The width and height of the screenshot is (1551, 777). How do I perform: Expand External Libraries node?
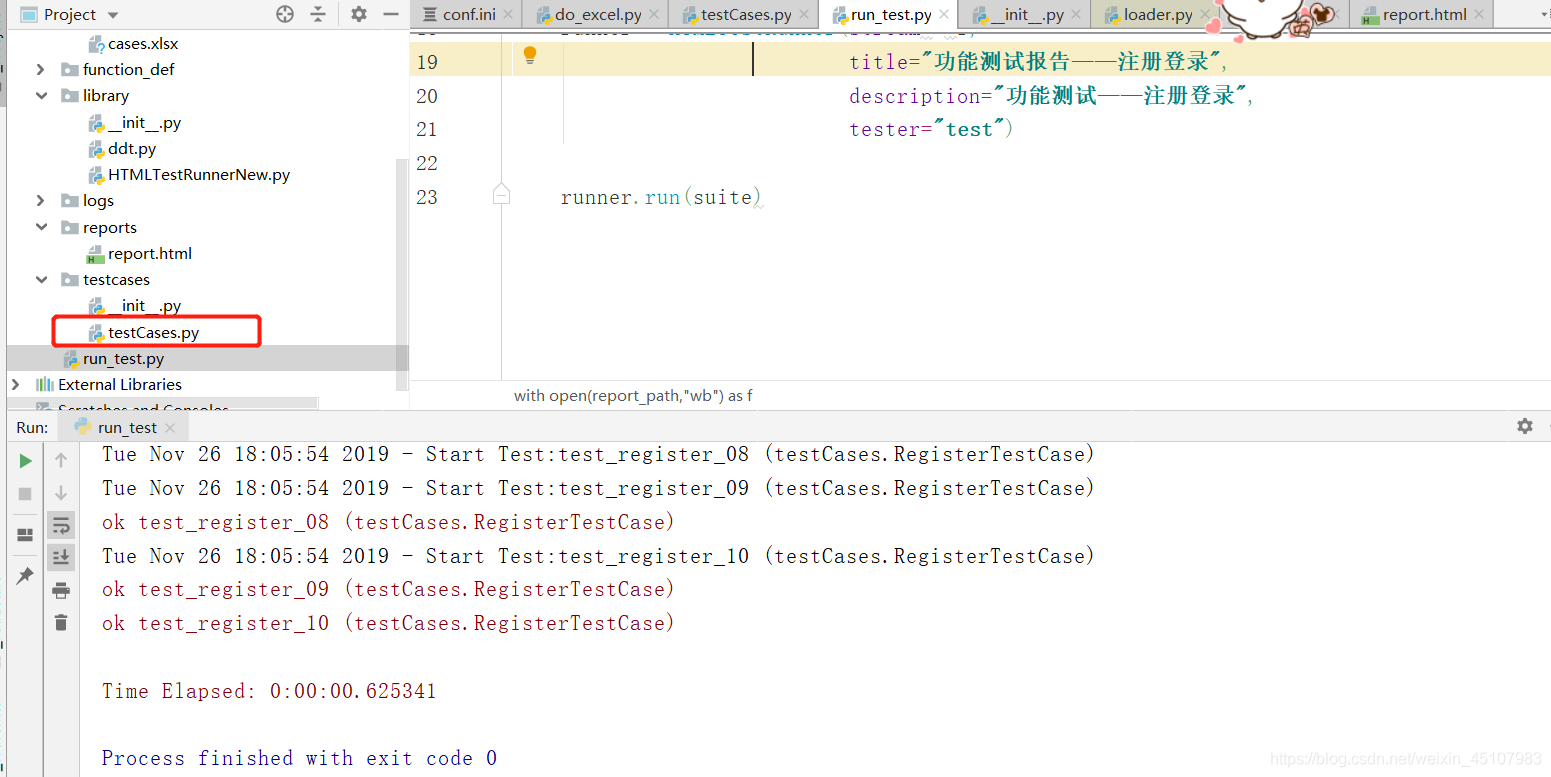15,385
